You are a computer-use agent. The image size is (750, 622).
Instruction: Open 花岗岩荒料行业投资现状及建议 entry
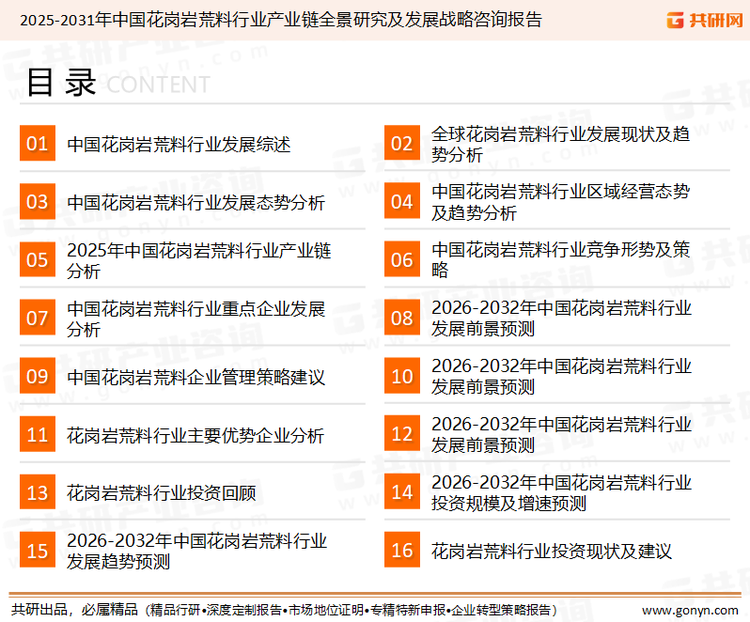[x=551, y=551]
